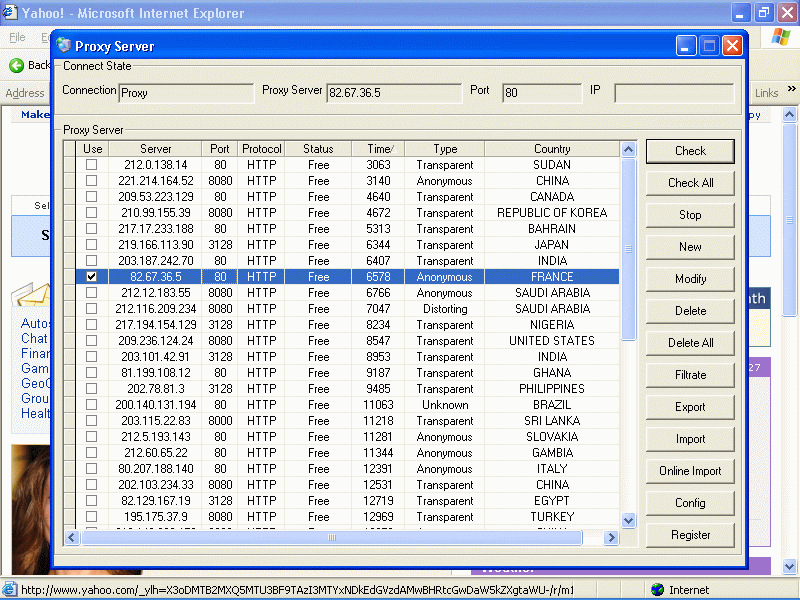The height and width of the screenshot is (600, 800).
Task: Click the Links chevron in Internet Explorer toolbar
Action: (x=791, y=89)
